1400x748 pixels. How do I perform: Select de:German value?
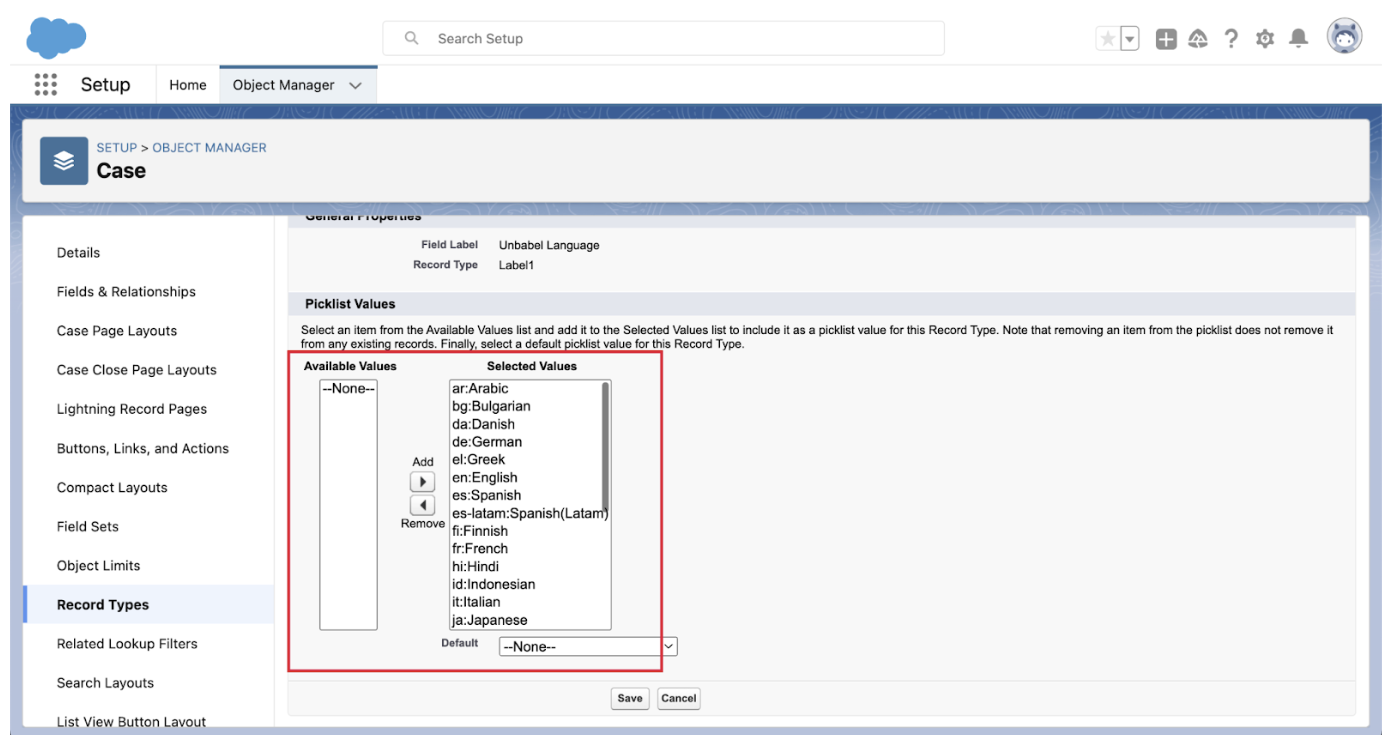tap(487, 442)
